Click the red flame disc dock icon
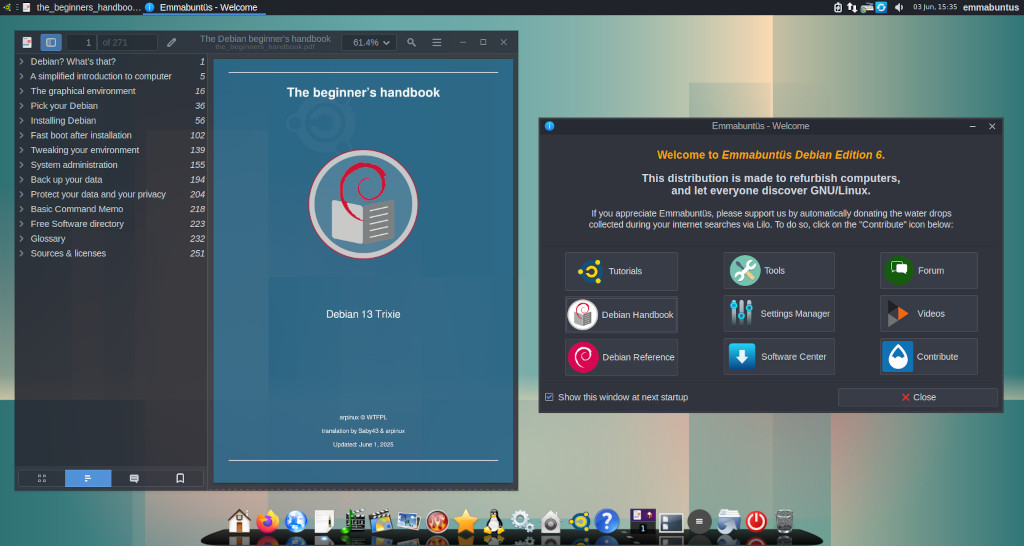The image size is (1024, 546). pos(438,521)
